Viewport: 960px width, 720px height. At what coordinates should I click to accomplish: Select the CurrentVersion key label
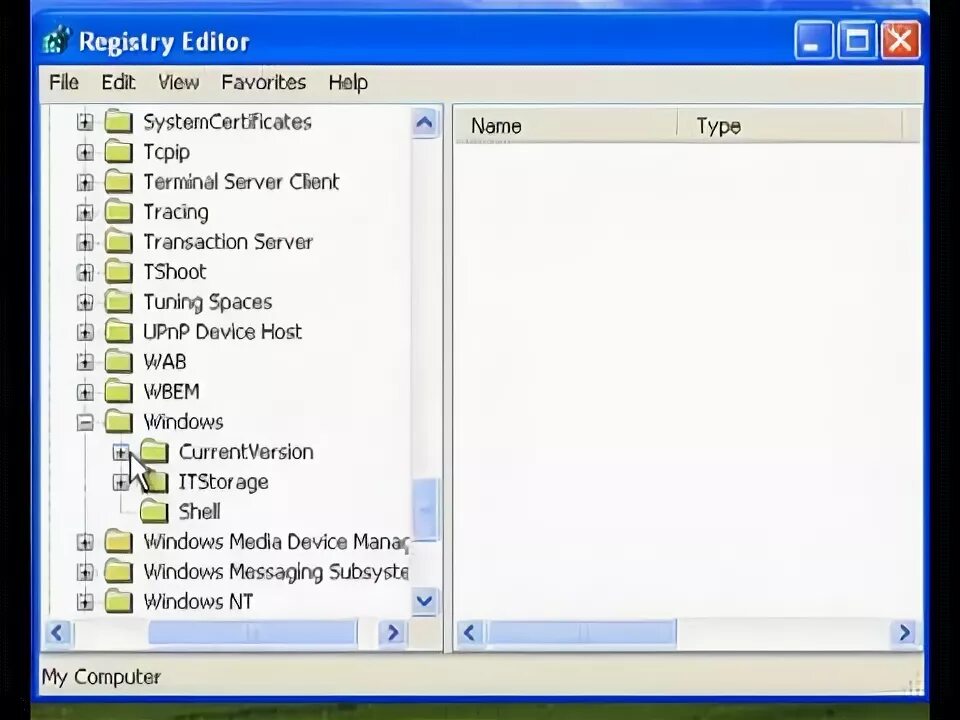(x=246, y=452)
